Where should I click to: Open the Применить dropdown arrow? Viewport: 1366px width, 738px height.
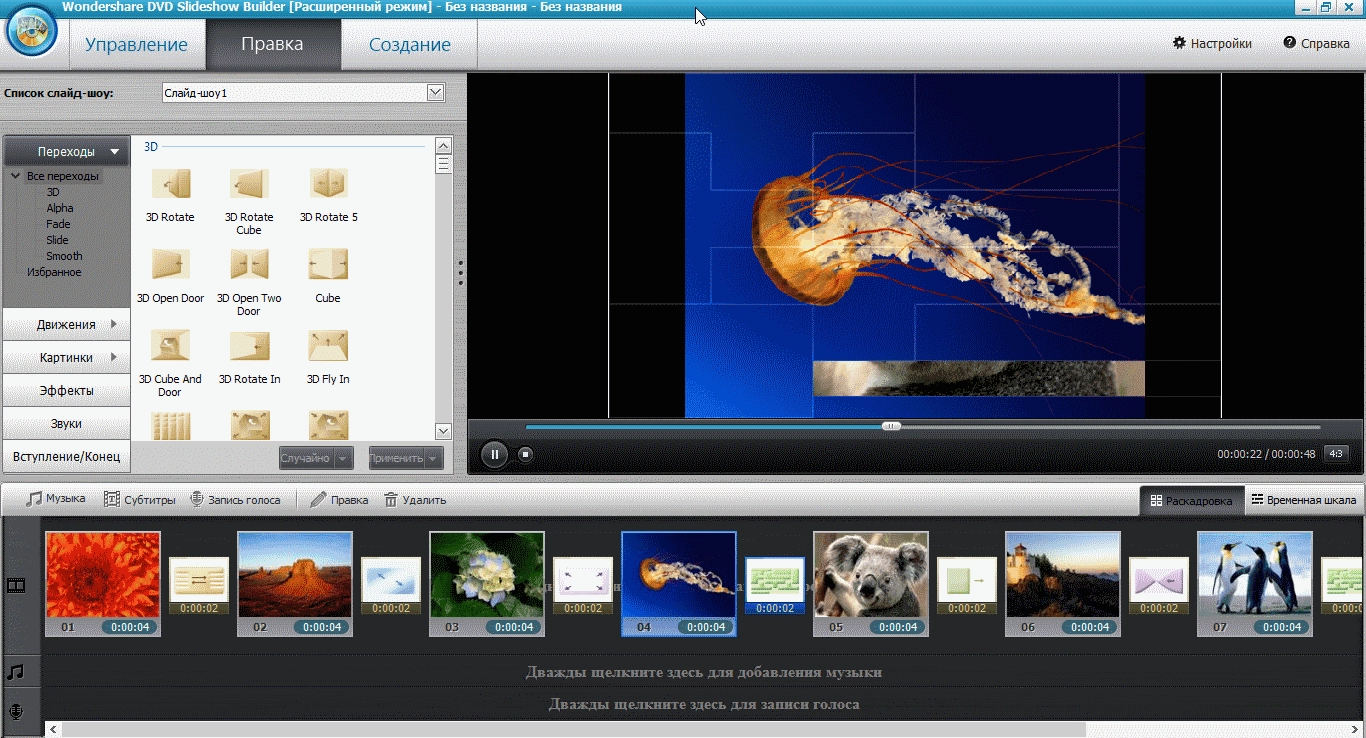pos(434,458)
